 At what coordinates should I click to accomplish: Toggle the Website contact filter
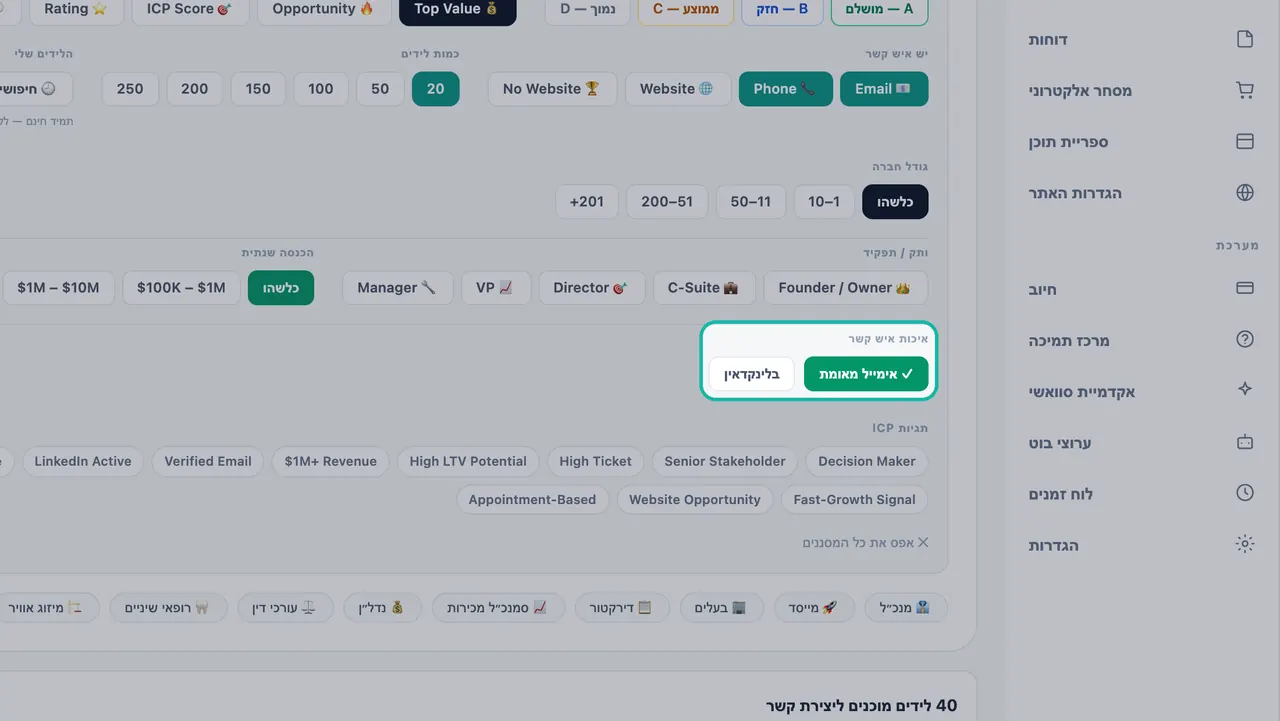tap(677, 88)
